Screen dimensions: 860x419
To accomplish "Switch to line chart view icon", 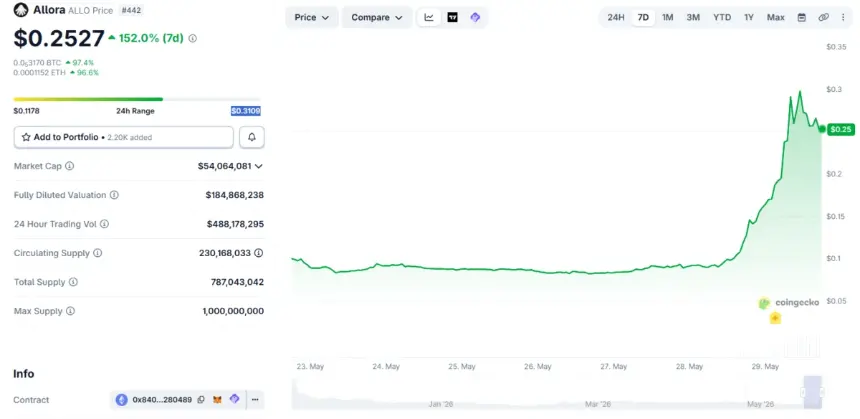I will [429, 18].
